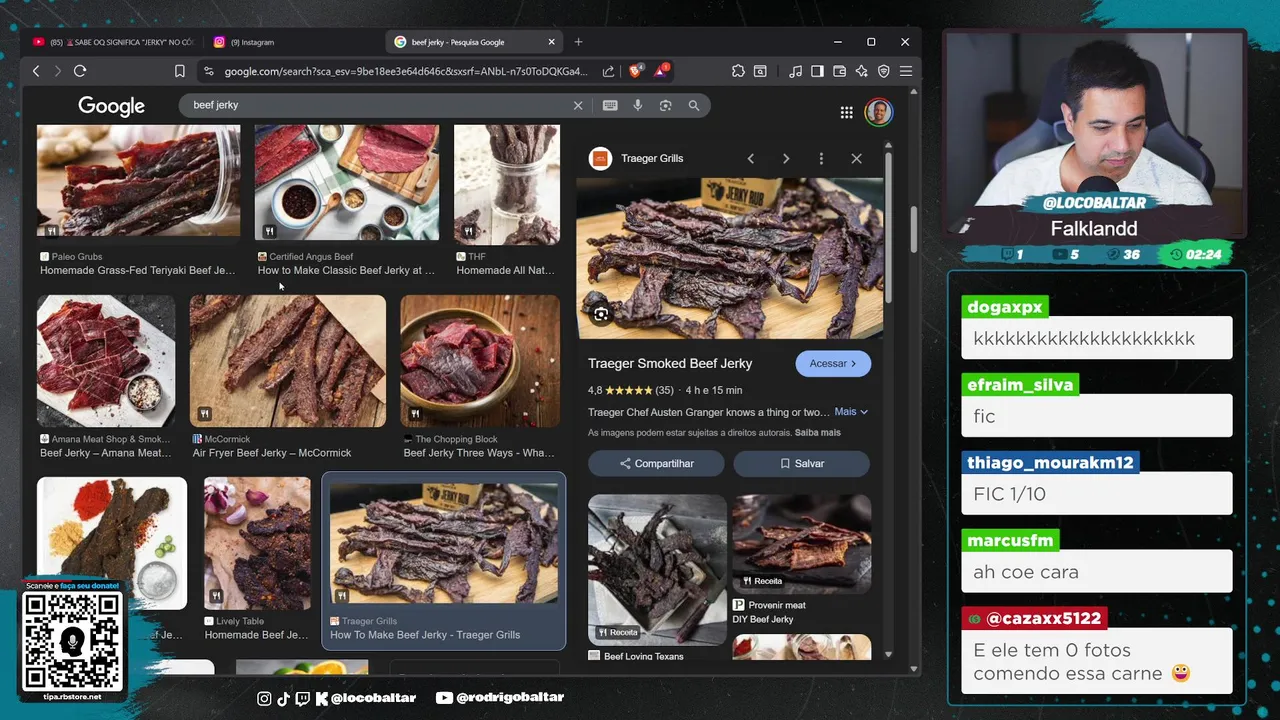Open the large Traeger jerky preview image
The width and height of the screenshot is (1280, 720).
(x=730, y=259)
